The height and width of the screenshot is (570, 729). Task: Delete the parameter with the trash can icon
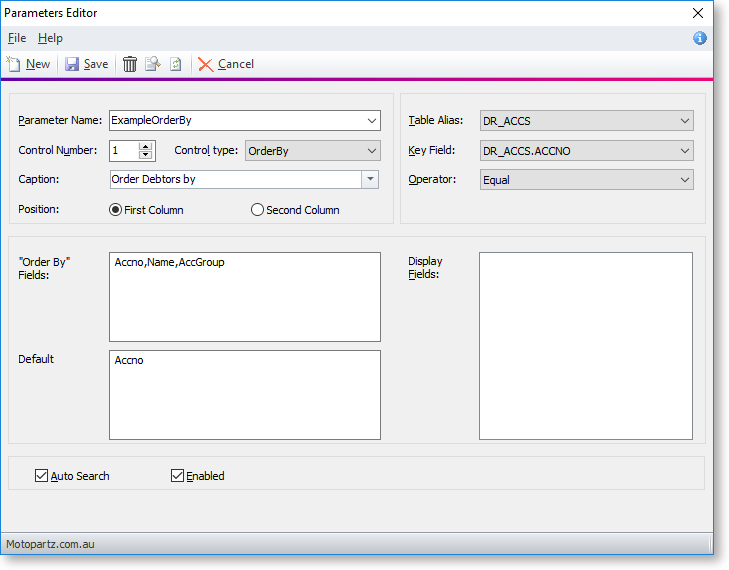(x=130, y=64)
